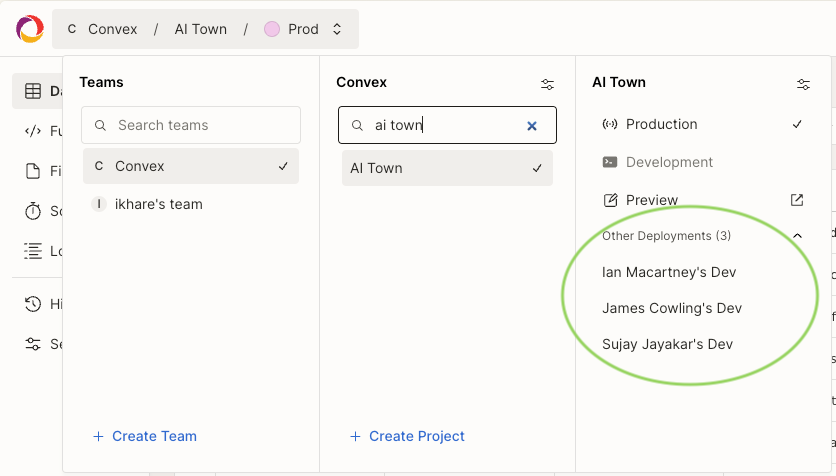Click Convex in the breadcrumb
Screen dimensions: 836x476
[x=112, y=29]
